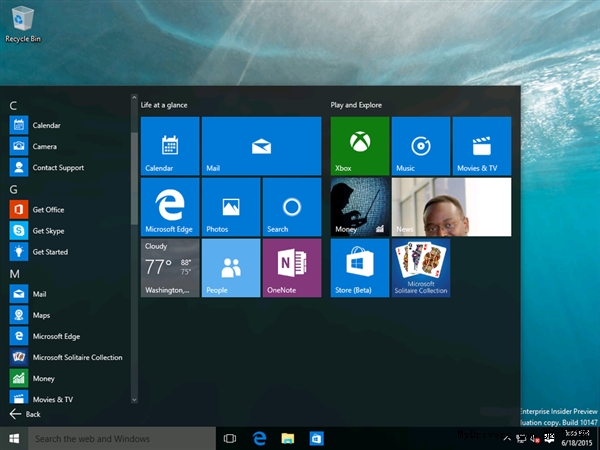600x450 pixels.
Task: Open the Music tile
Action: click(421, 146)
